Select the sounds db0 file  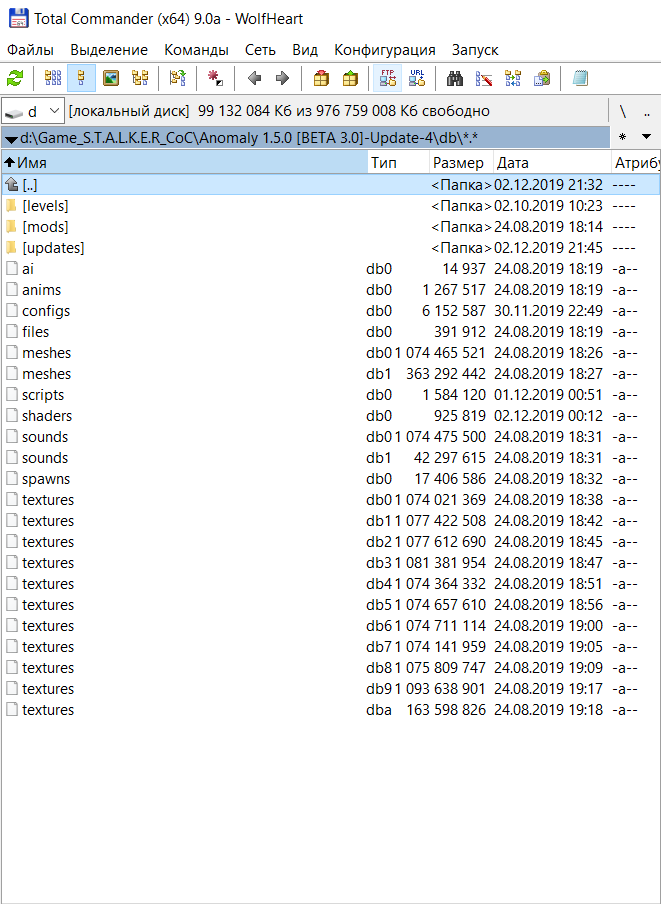pyautogui.click(x=331, y=436)
